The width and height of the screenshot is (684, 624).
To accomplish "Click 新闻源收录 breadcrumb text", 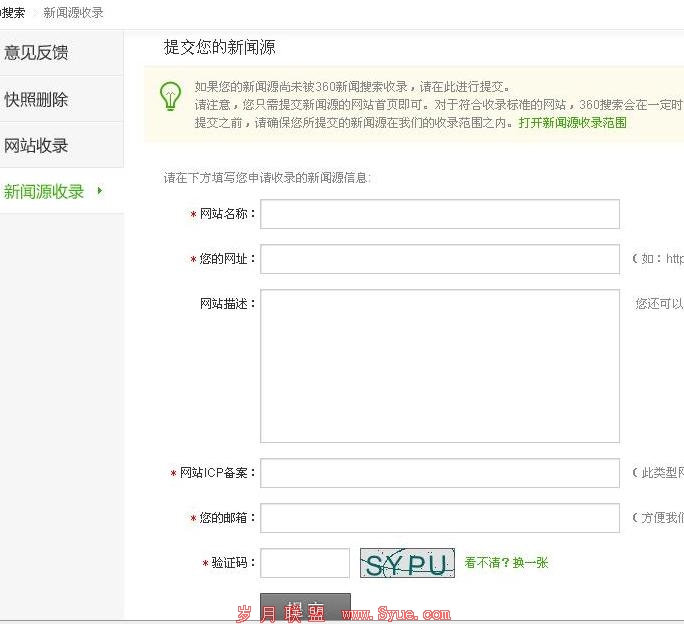I will [73, 13].
